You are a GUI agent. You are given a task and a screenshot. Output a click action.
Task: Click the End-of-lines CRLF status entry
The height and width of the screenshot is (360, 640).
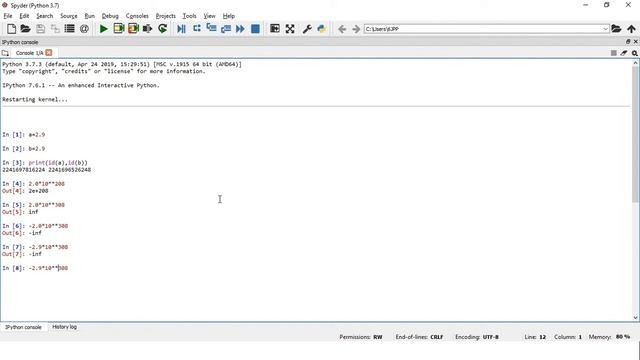pyautogui.click(x=419, y=337)
